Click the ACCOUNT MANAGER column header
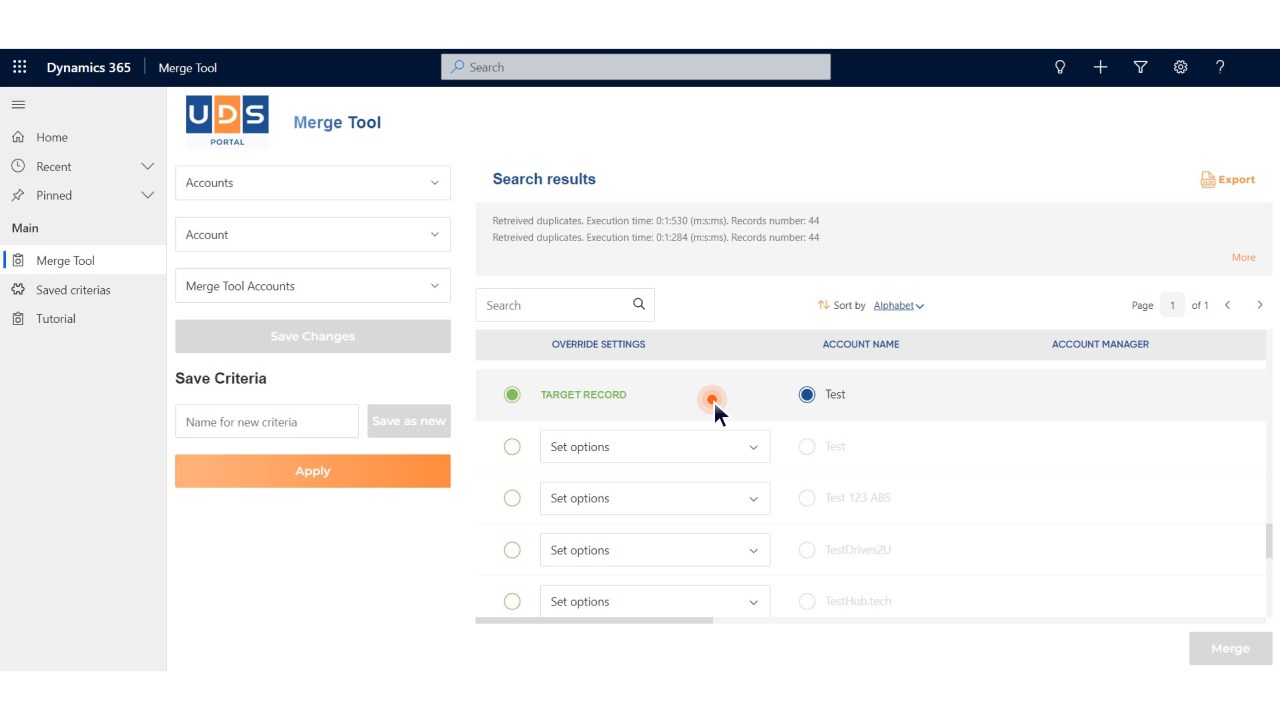Screen dimensions: 1280x720 point(1100,344)
